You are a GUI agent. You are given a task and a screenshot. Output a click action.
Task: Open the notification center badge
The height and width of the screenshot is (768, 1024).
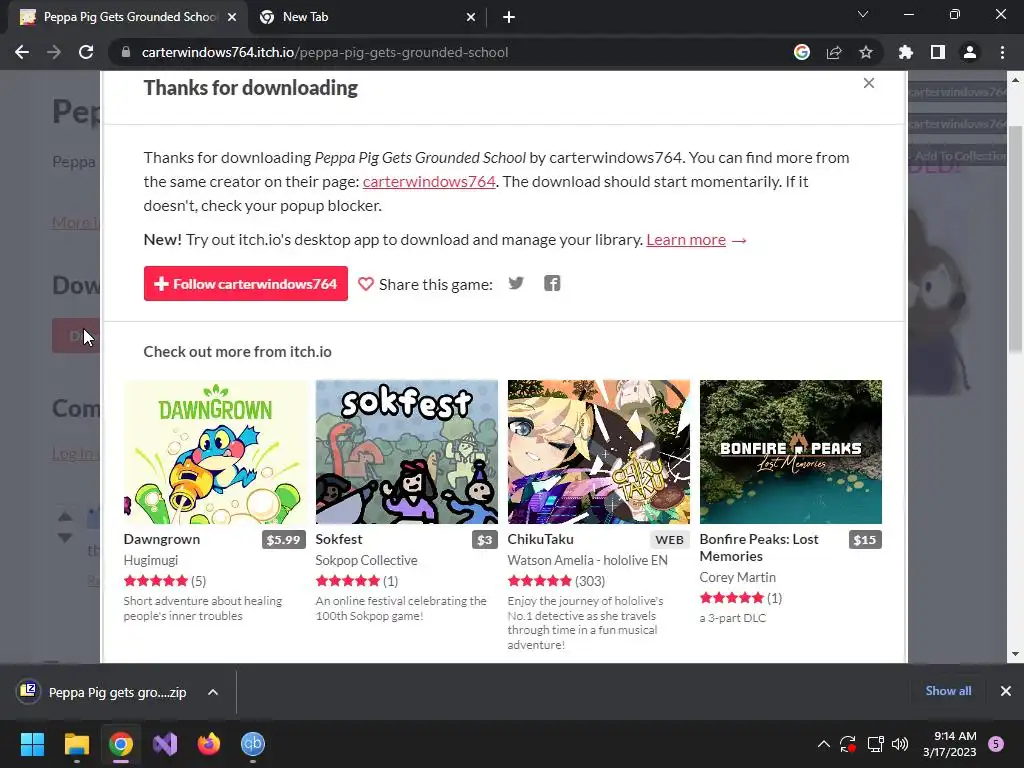click(x=996, y=744)
